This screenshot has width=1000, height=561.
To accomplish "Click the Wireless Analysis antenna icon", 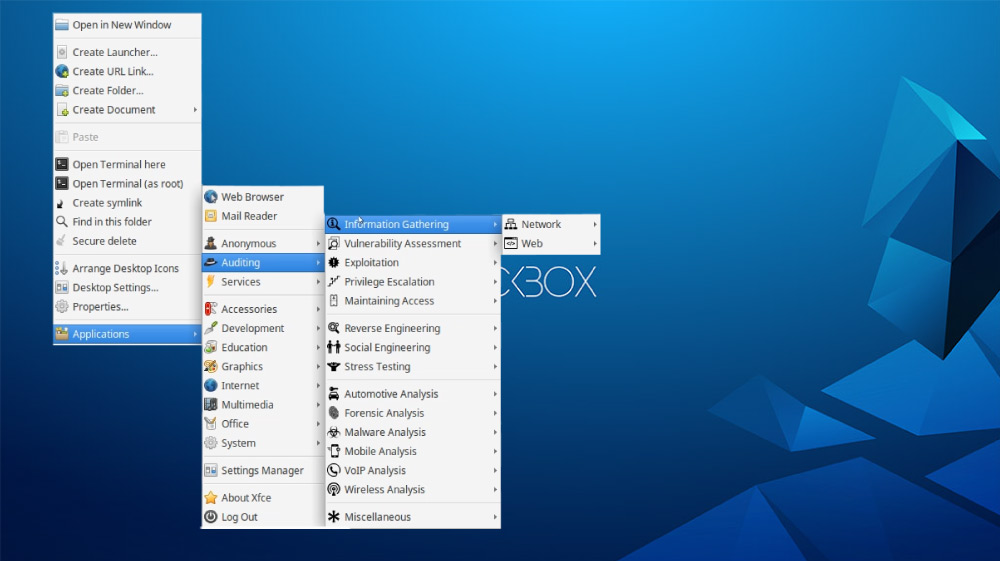I will point(334,490).
